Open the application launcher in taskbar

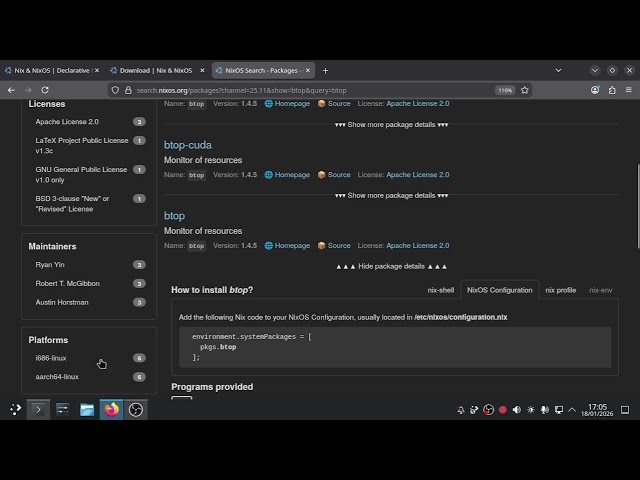tap(15, 409)
